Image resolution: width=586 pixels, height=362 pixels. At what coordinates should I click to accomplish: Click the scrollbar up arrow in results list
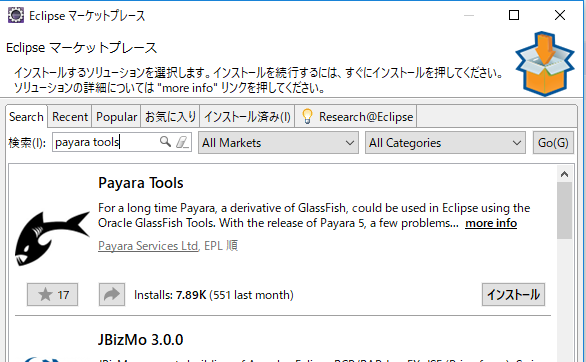pos(564,174)
